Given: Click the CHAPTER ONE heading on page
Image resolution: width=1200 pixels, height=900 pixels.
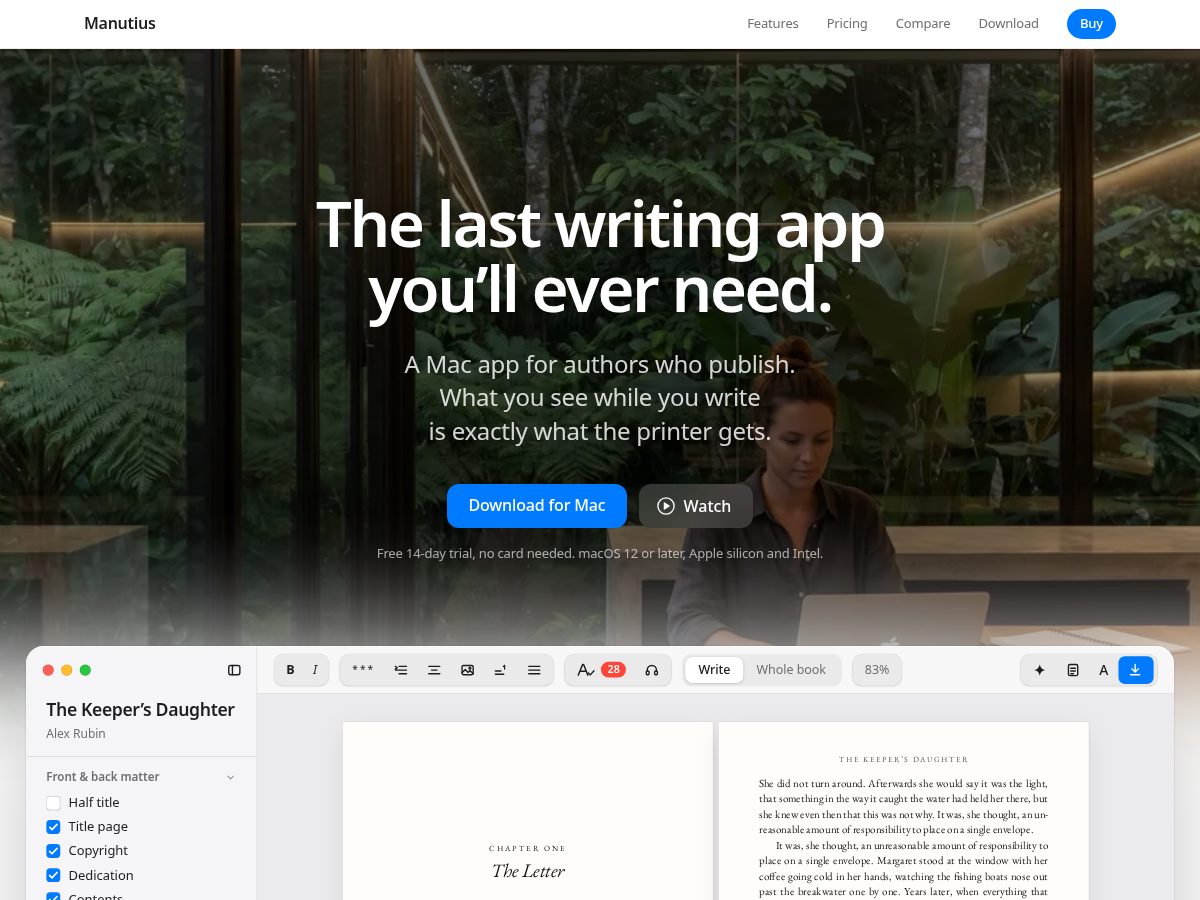Looking at the screenshot, I should pos(527,848).
